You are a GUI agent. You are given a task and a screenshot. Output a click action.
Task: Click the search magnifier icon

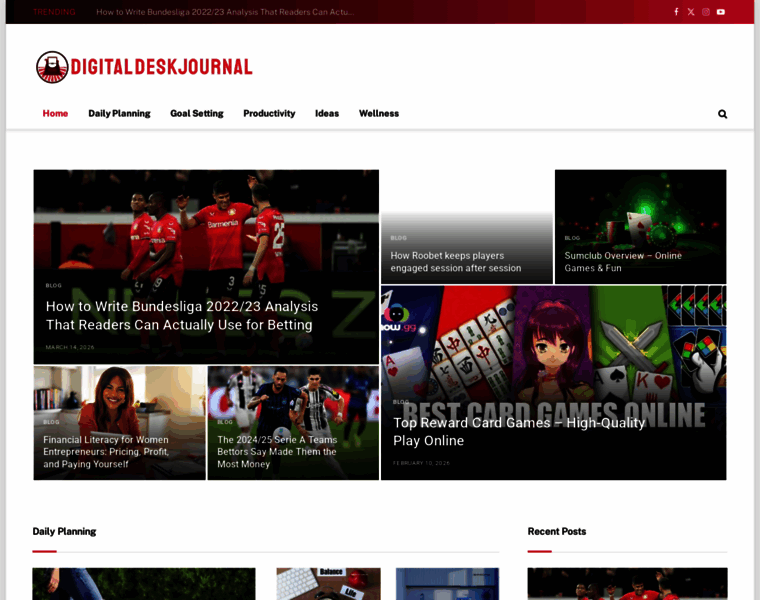[722, 114]
